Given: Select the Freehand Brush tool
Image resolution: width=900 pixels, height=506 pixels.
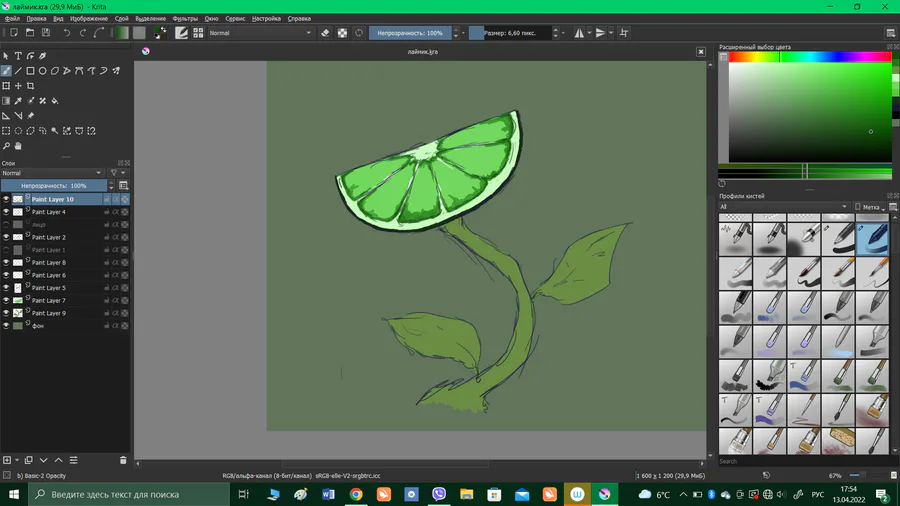Looking at the screenshot, I should (6, 71).
